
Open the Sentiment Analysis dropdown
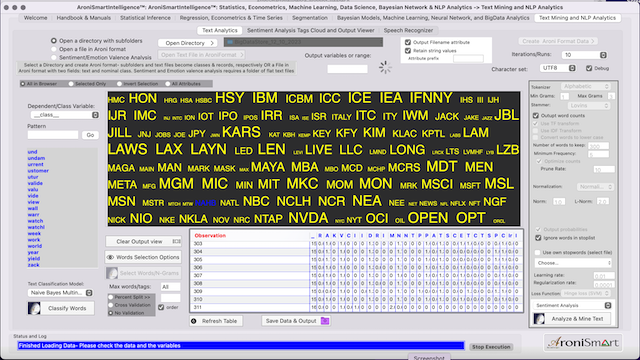(x=573, y=305)
